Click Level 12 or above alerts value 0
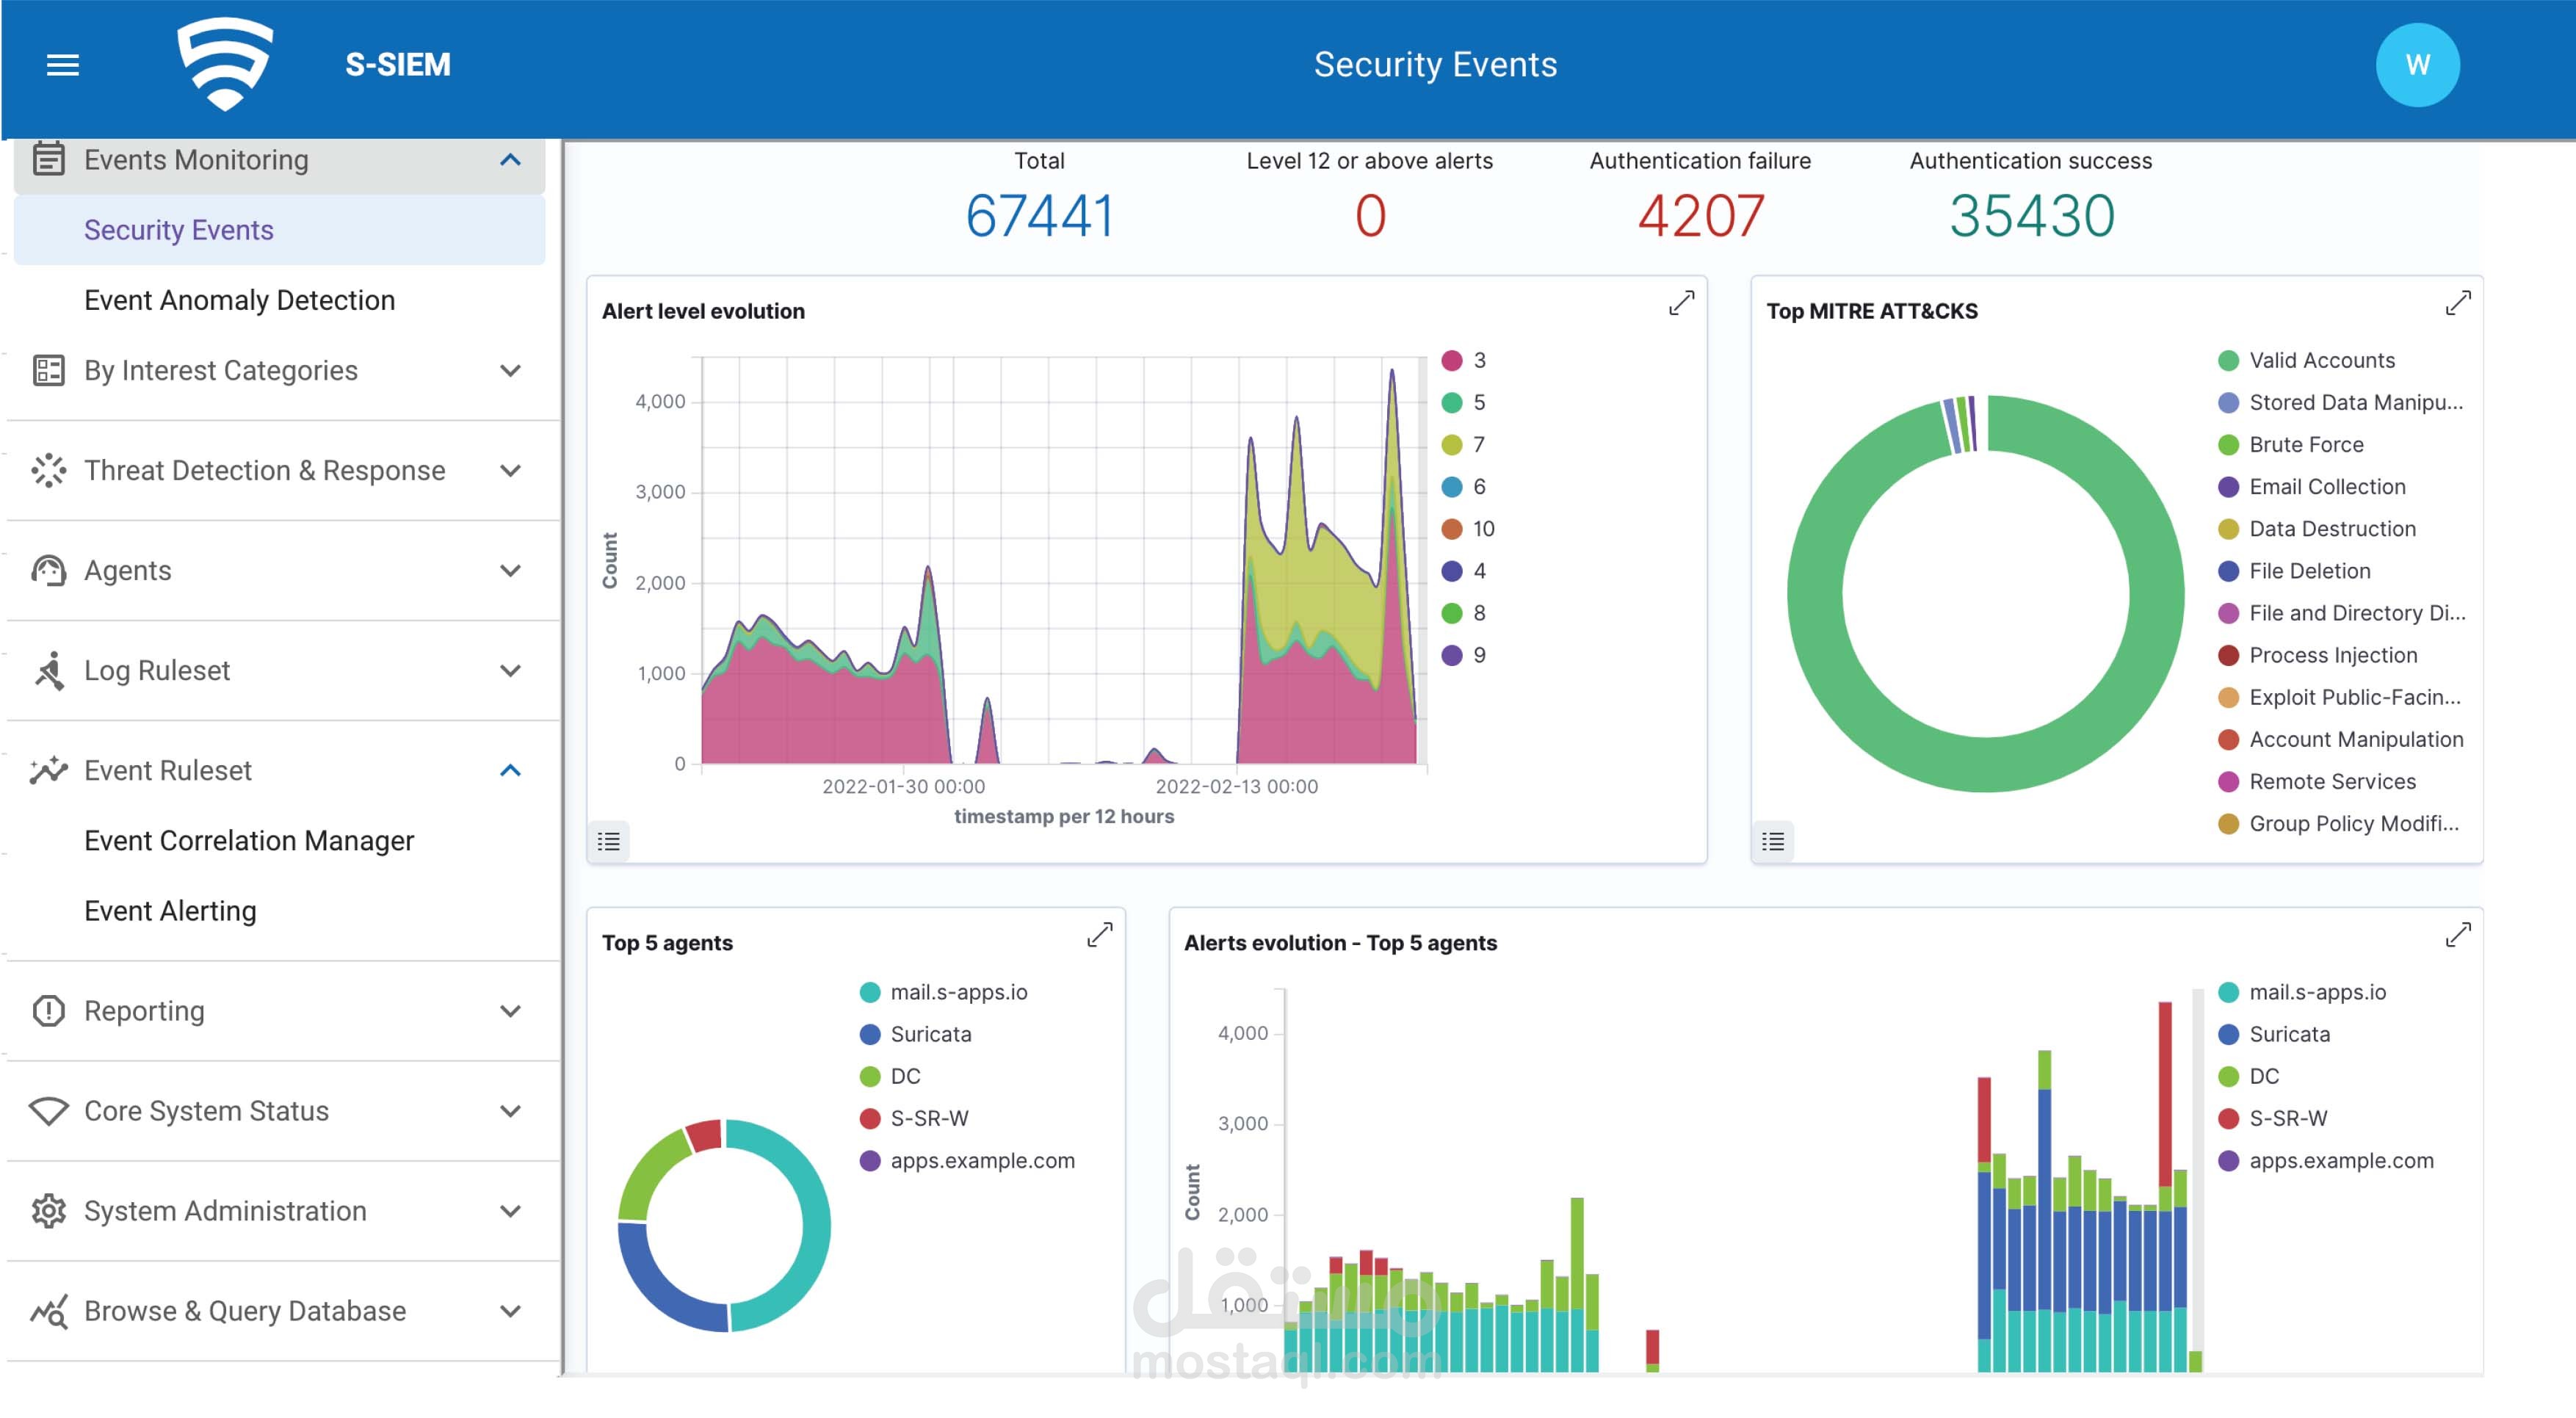Image resolution: width=2576 pixels, height=1418 pixels. click(x=1370, y=216)
